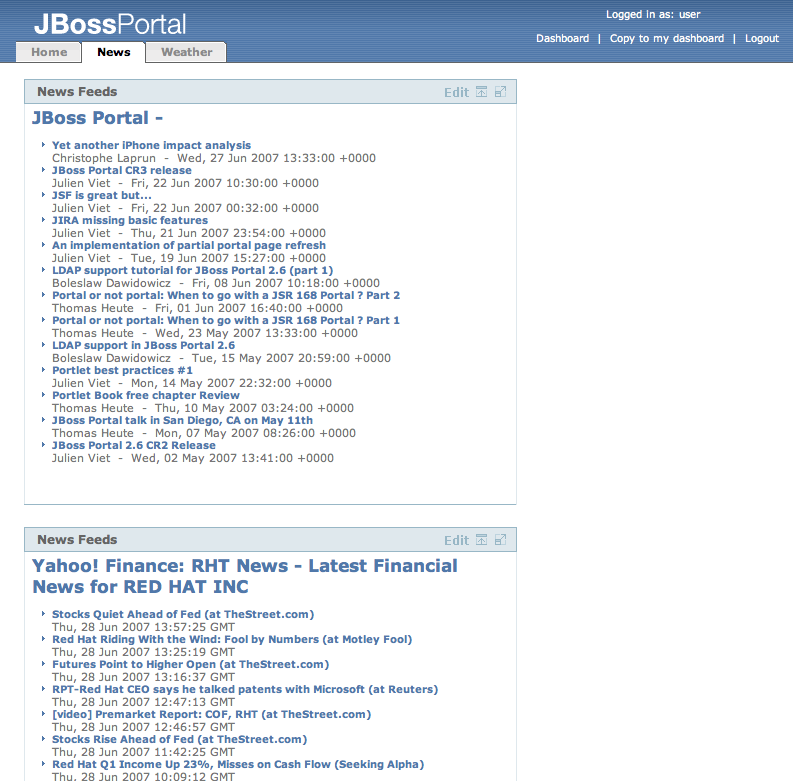The height and width of the screenshot is (781, 793).
Task: Click Edit on the Yahoo Finance feed portlet
Action: 456,540
